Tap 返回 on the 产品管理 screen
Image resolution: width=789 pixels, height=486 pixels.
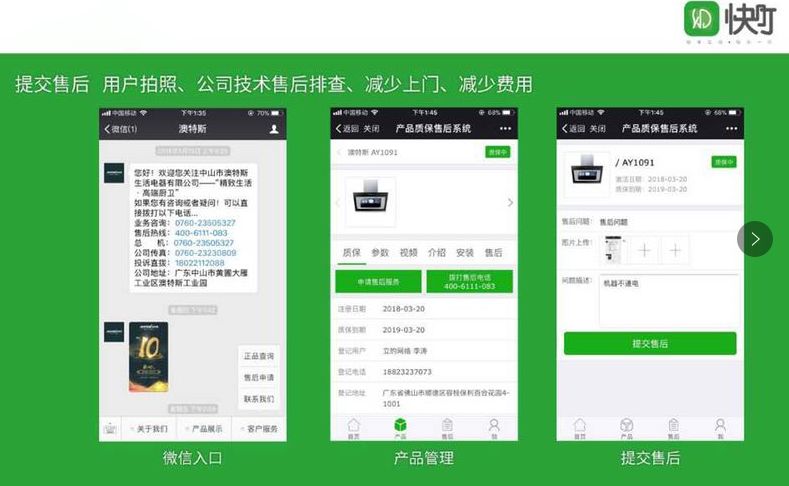pos(347,129)
